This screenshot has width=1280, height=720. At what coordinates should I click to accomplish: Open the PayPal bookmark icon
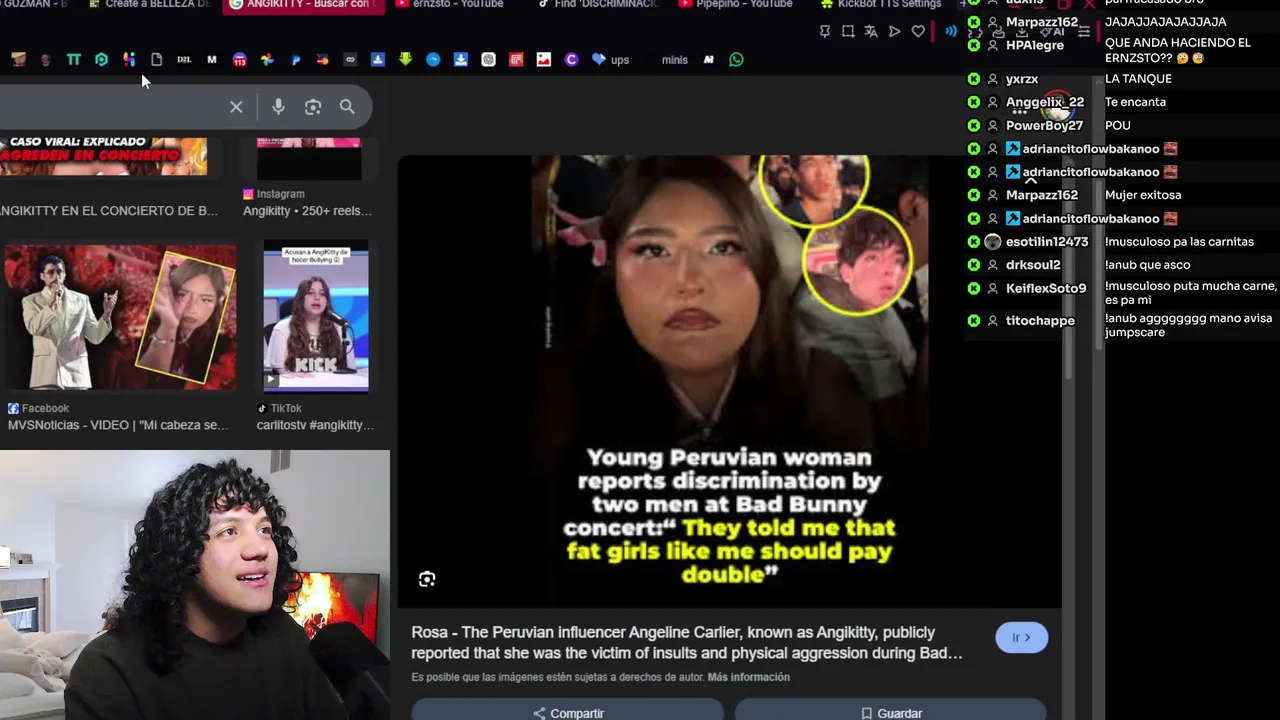[x=295, y=60]
